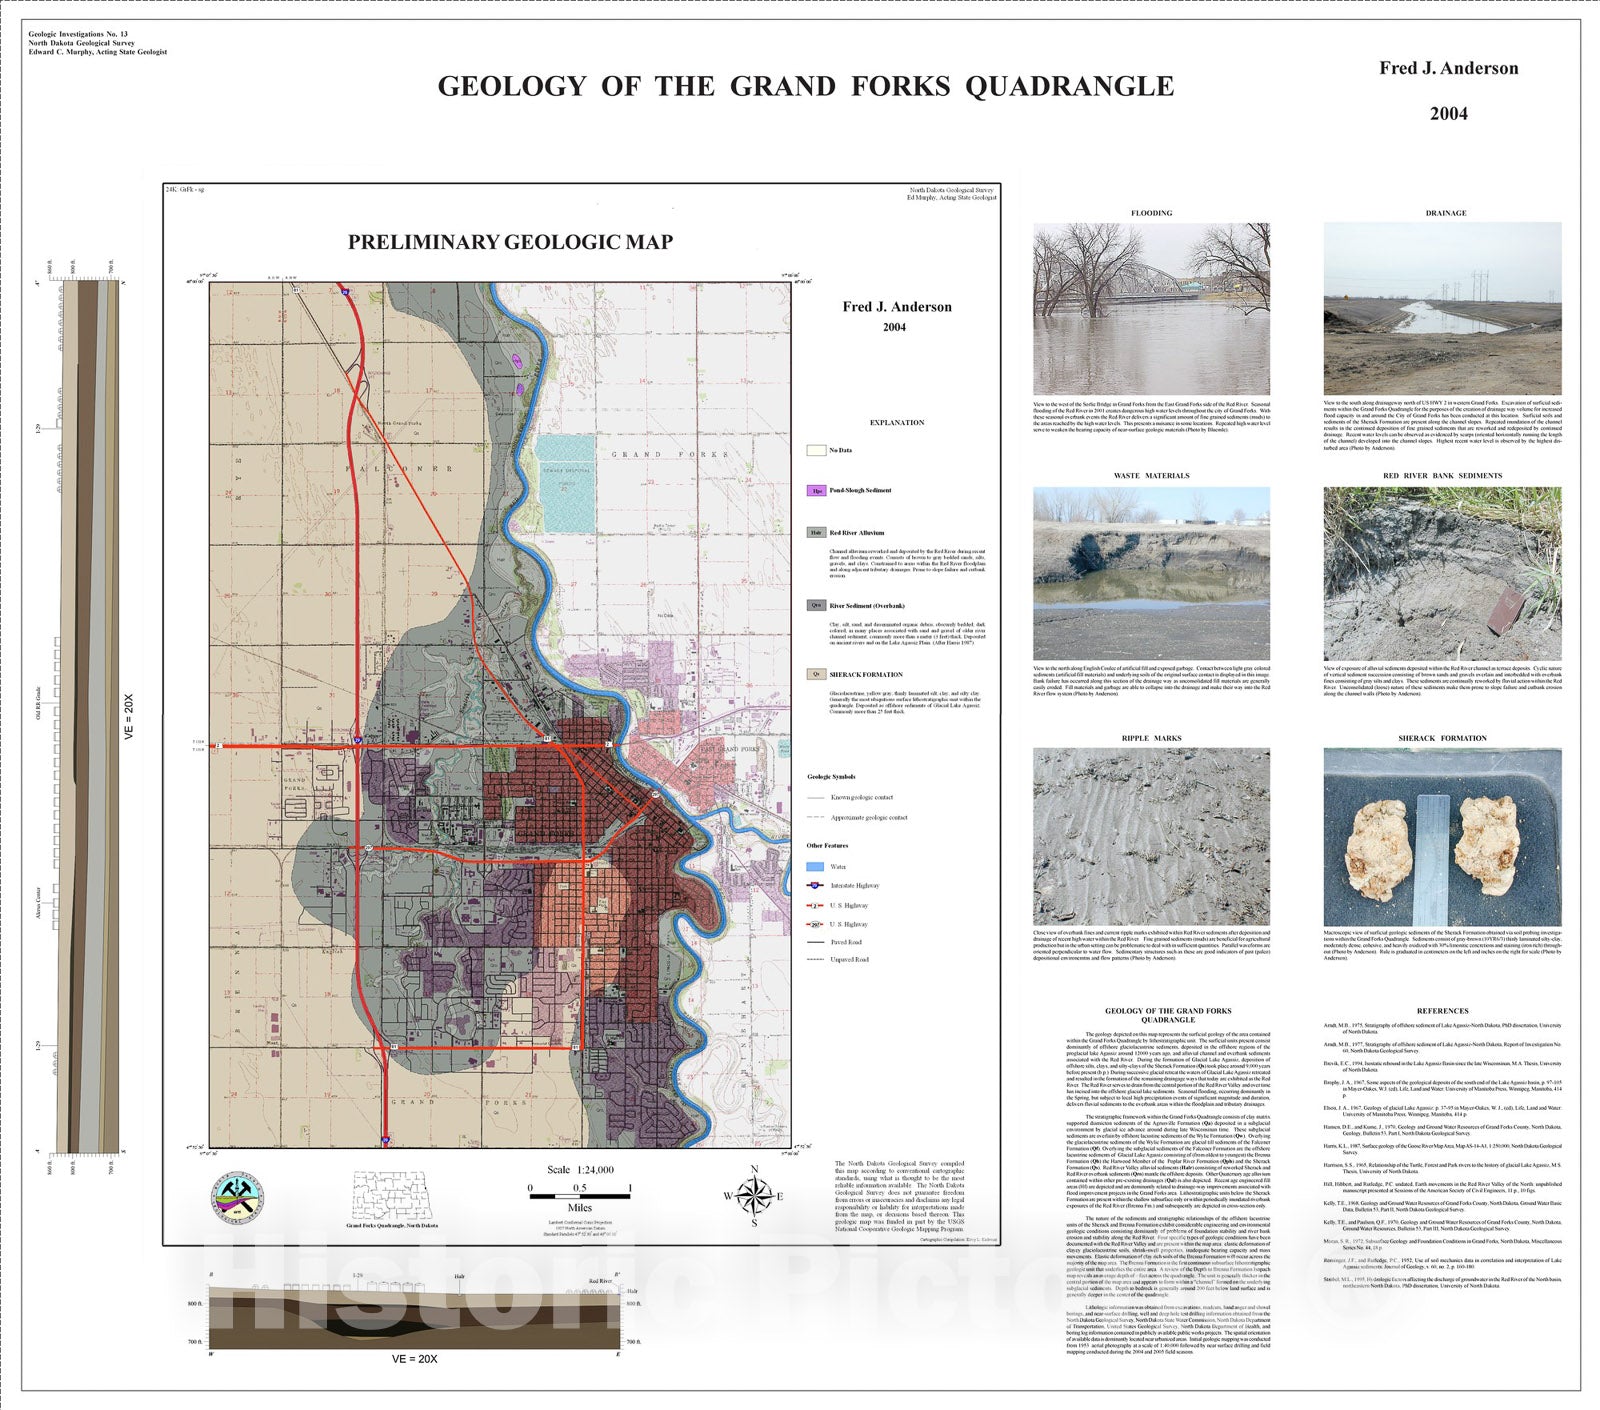1600x1410 pixels.
Task: Select the blue Water legend swatch
Action: point(816,867)
